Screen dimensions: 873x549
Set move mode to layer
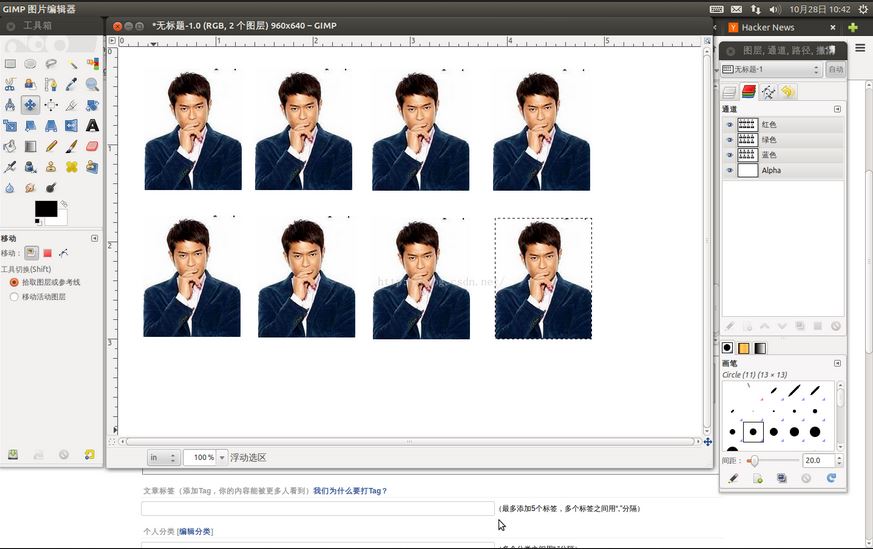[x=31, y=253]
